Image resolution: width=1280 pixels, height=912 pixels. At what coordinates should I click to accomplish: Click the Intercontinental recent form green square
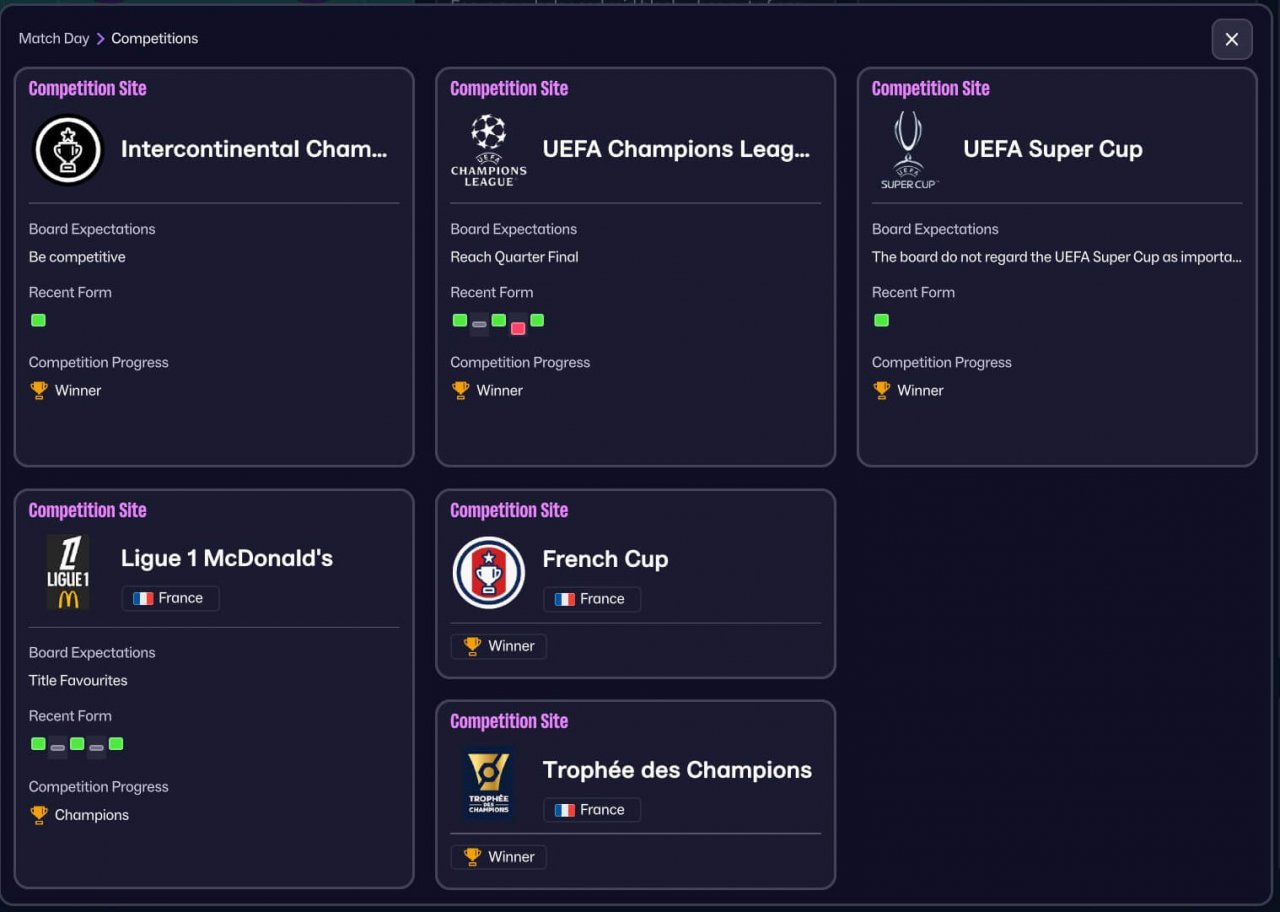click(x=38, y=321)
